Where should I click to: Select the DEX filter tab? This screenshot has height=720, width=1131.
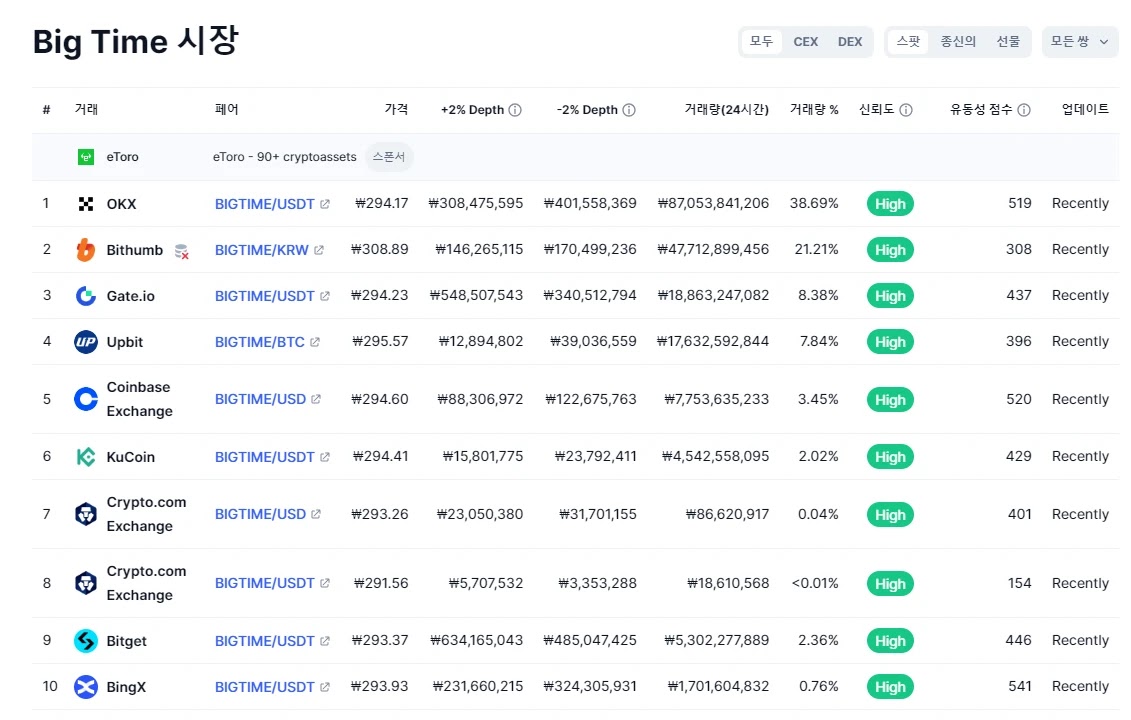coord(850,42)
